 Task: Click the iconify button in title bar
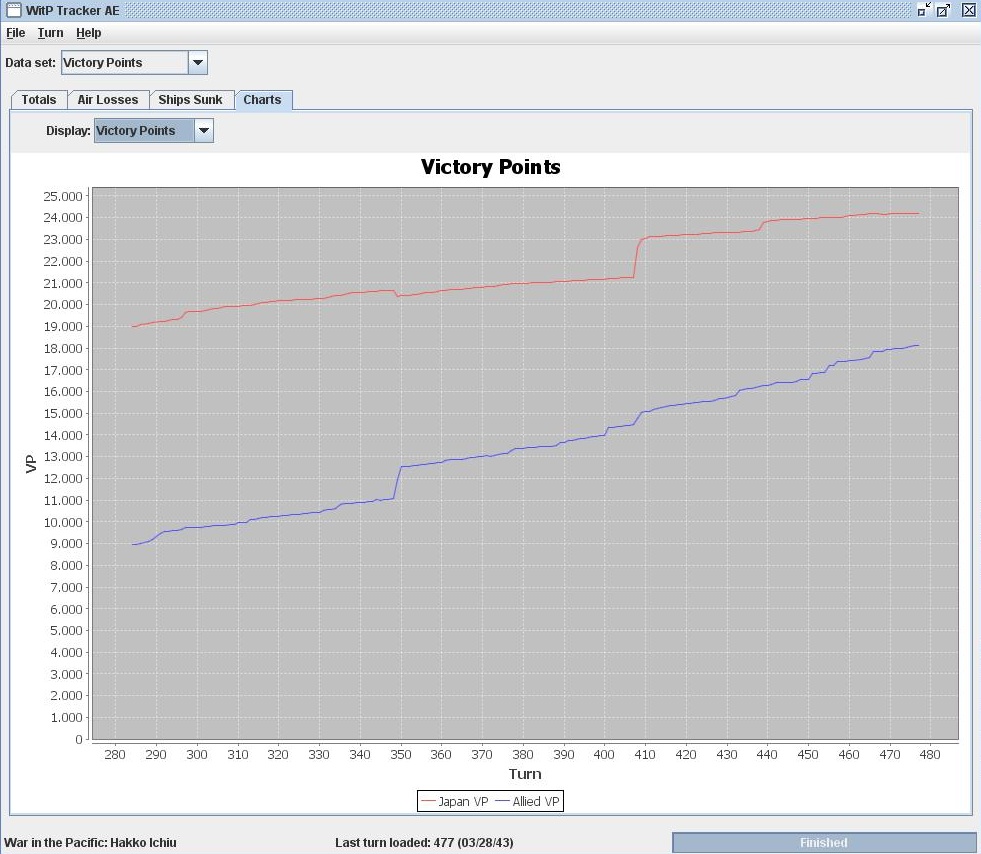pyautogui.click(x=924, y=9)
